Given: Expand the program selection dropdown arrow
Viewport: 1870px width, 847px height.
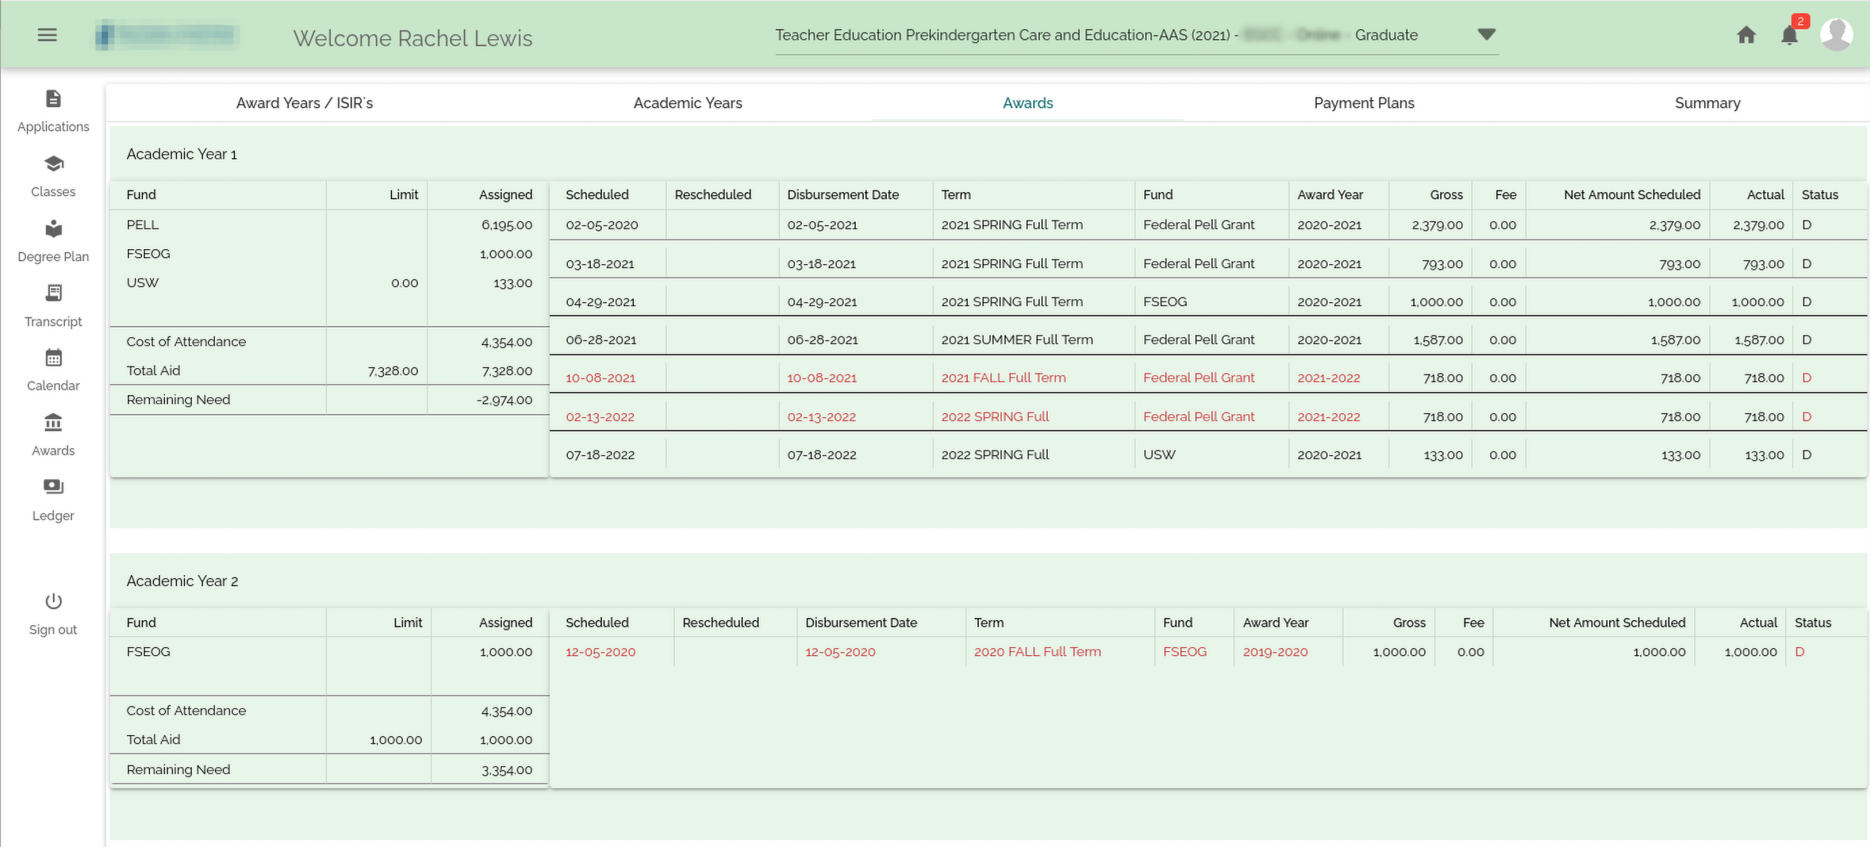Looking at the screenshot, I should 1486,35.
